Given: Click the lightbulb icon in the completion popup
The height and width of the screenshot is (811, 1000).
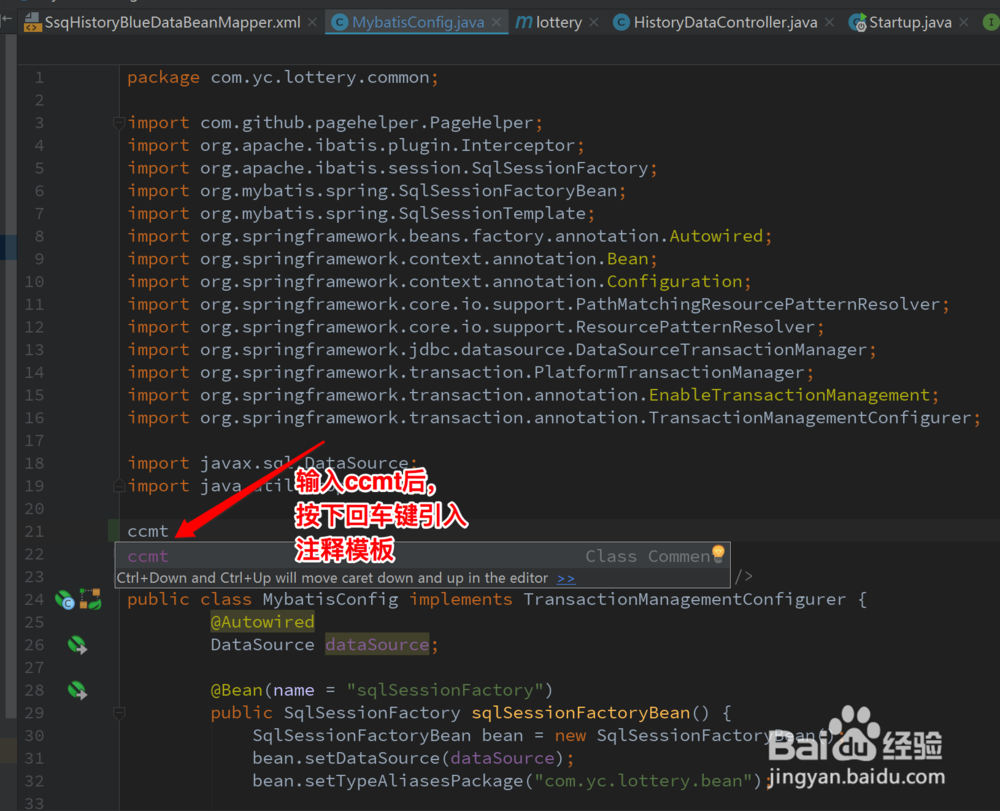Looking at the screenshot, I should [716, 553].
